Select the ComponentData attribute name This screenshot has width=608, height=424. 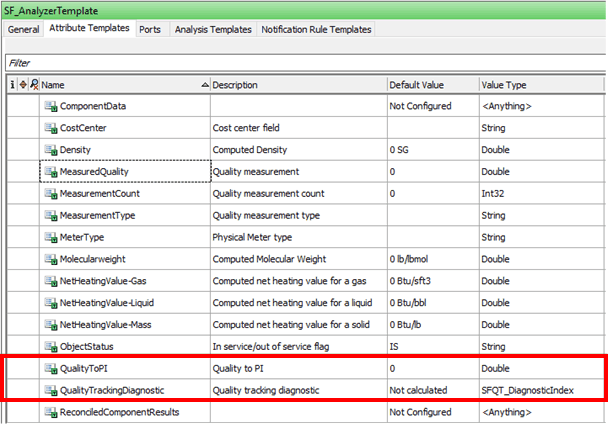coord(93,106)
